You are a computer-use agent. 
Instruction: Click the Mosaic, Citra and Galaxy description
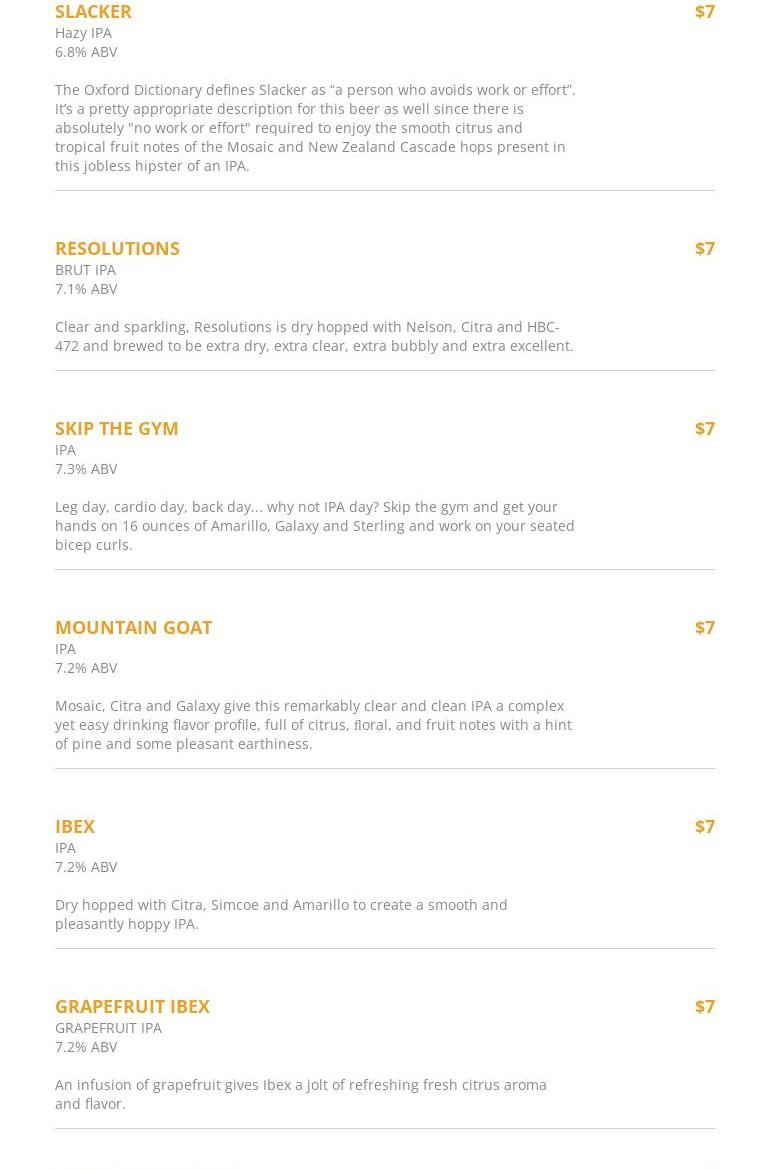[x=313, y=724]
